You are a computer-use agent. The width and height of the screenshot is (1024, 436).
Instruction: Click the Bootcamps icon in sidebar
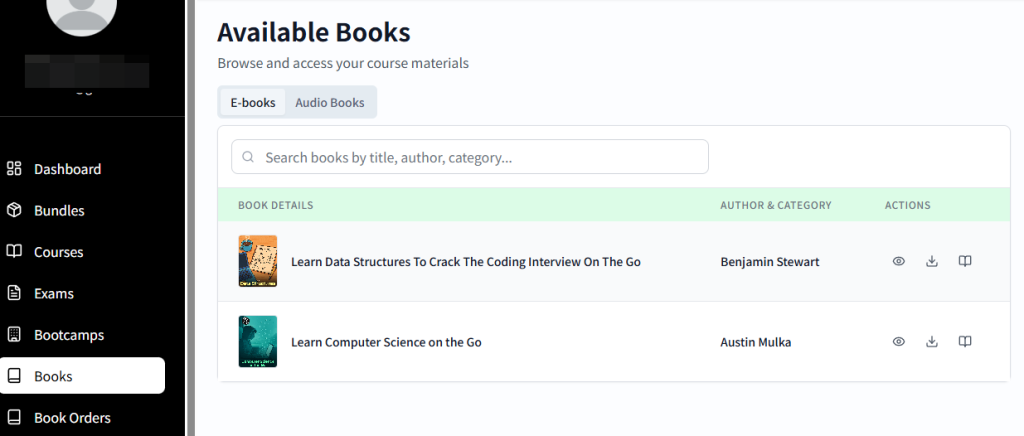(x=14, y=335)
